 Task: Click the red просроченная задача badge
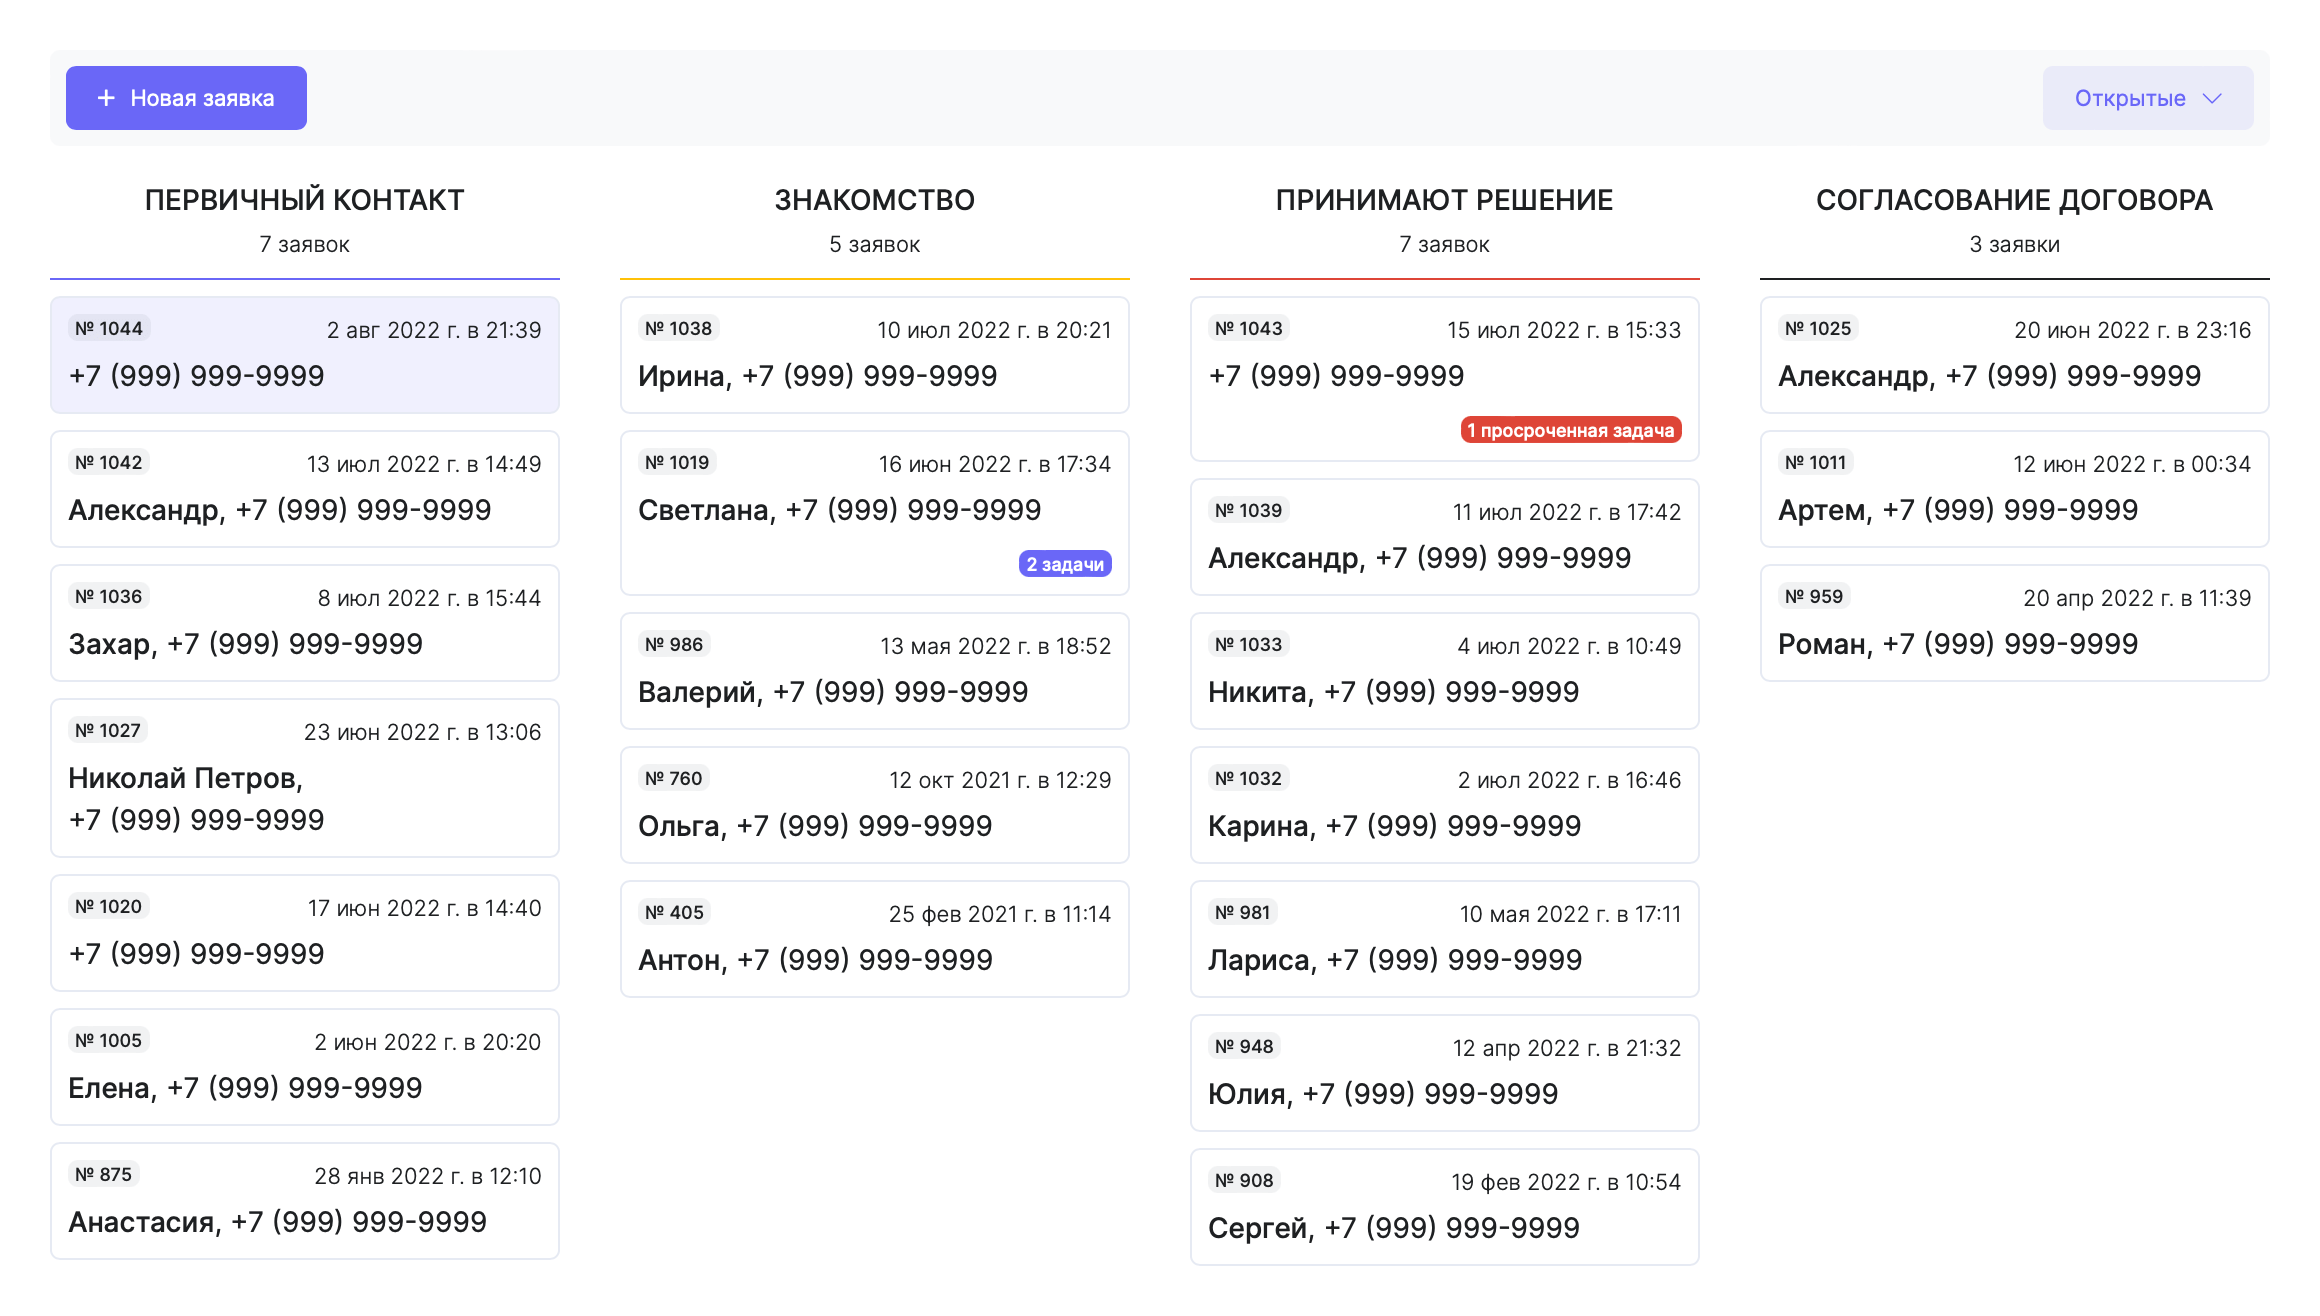point(1570,430)
